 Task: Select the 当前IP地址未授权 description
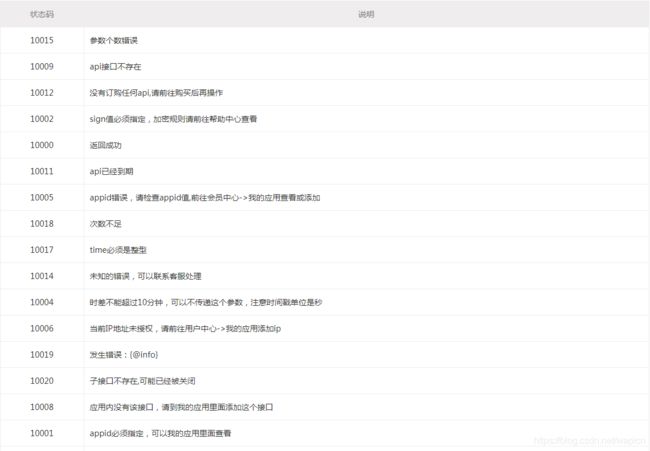click(185, 328)
